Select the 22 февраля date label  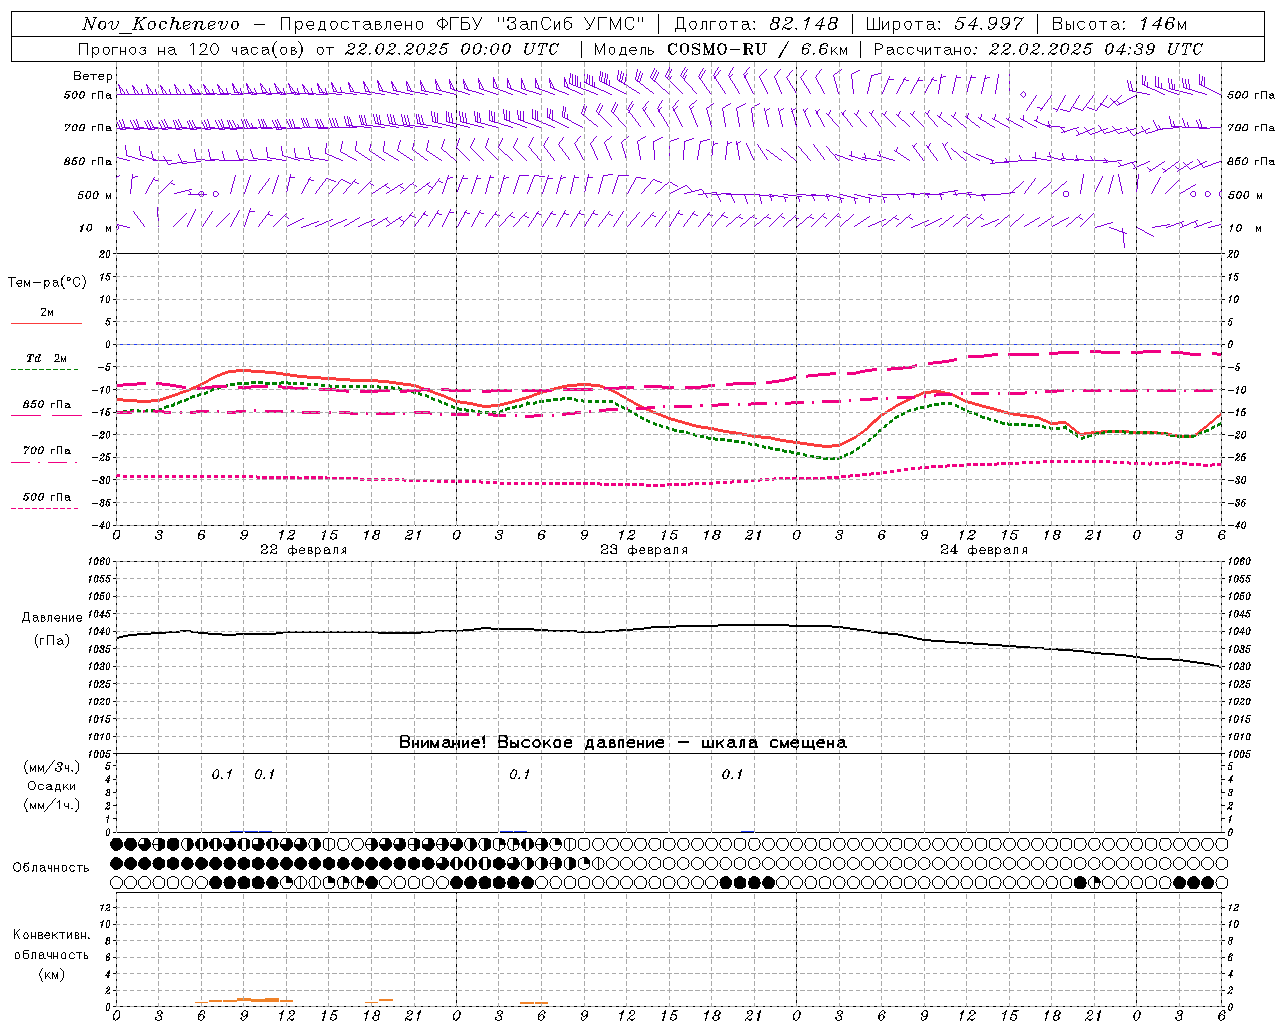[304, 550]
